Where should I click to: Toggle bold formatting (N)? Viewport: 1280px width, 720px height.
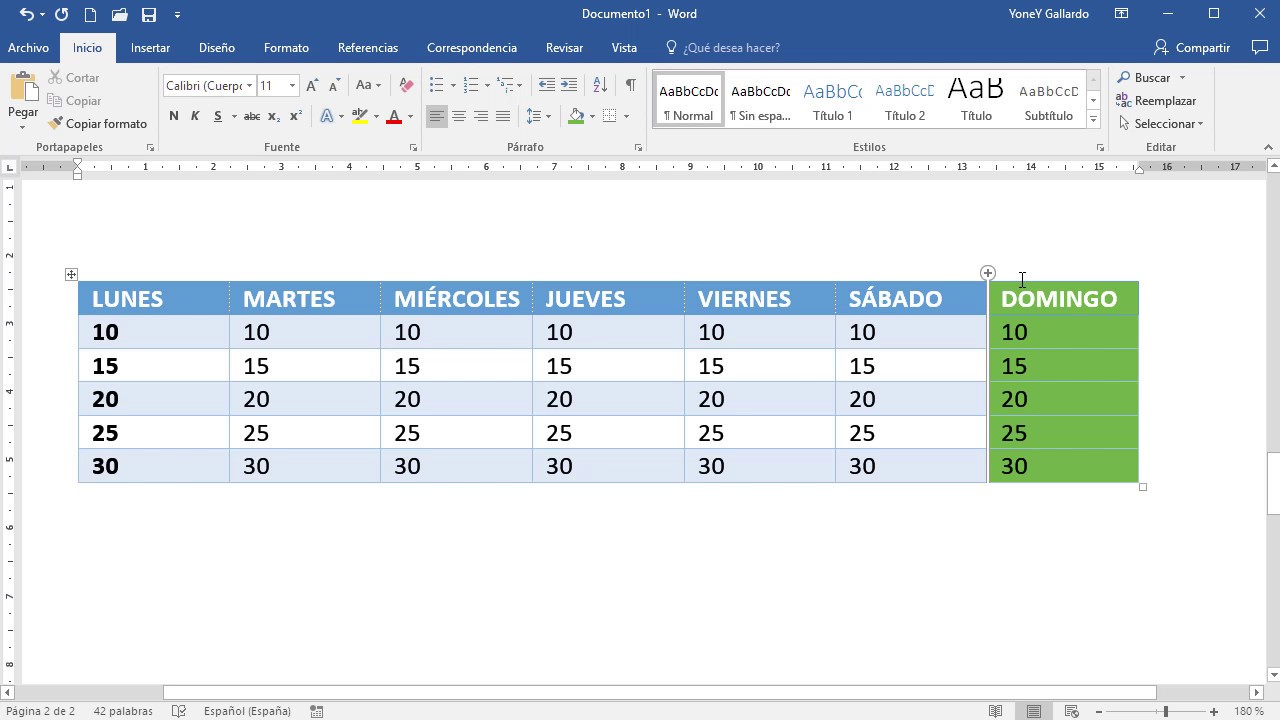174,116
